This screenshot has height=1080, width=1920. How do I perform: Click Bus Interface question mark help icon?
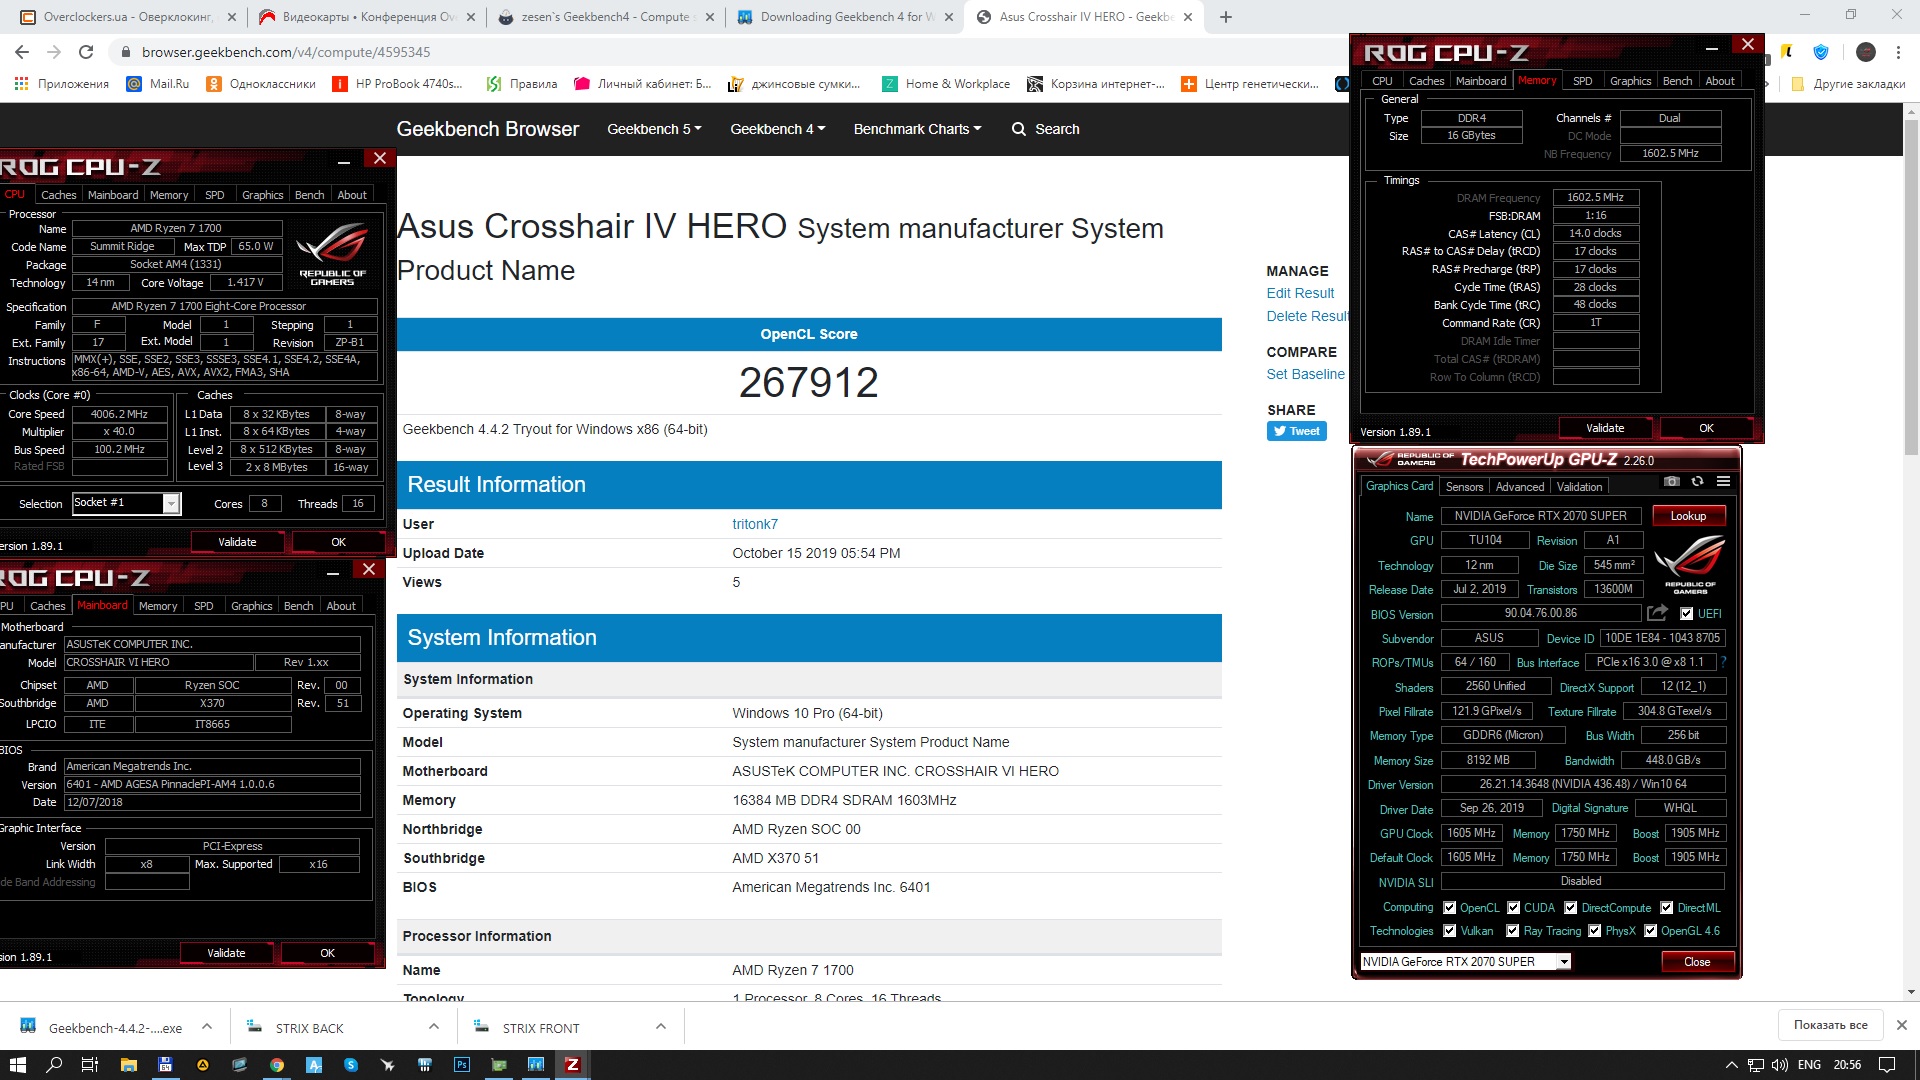click(x=1724, y=662)
